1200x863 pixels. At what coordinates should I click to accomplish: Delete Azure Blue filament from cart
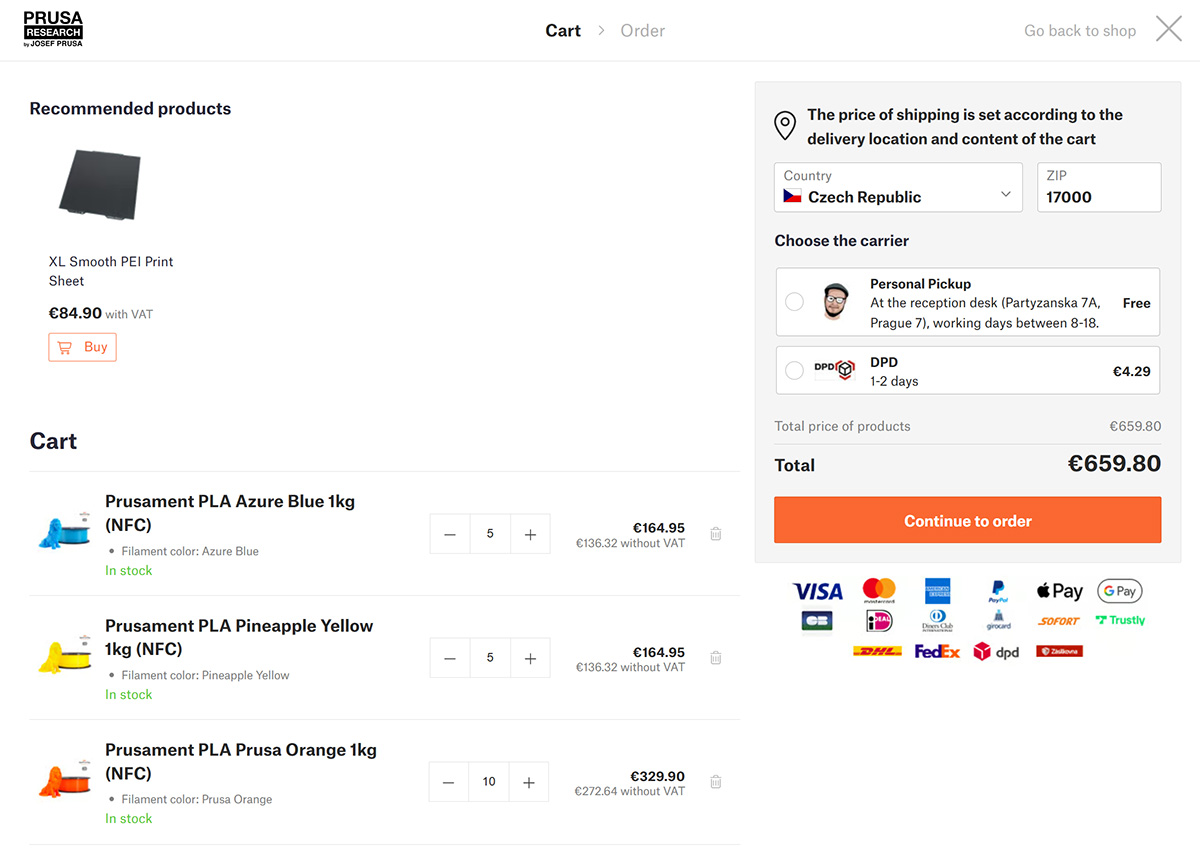pos(716,534)
